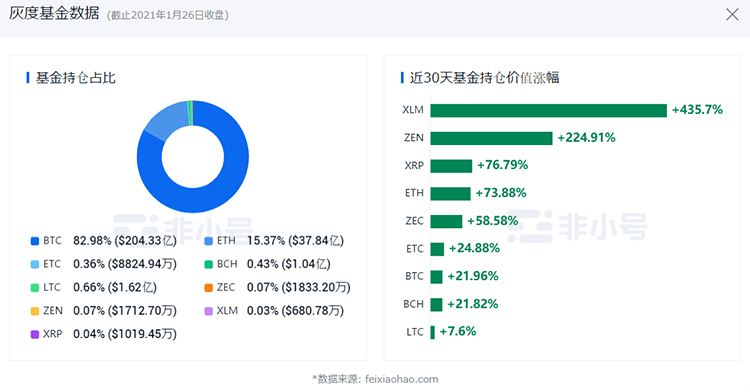Click XLM holding value 0.03% ($680.78万)

[295, 311]
